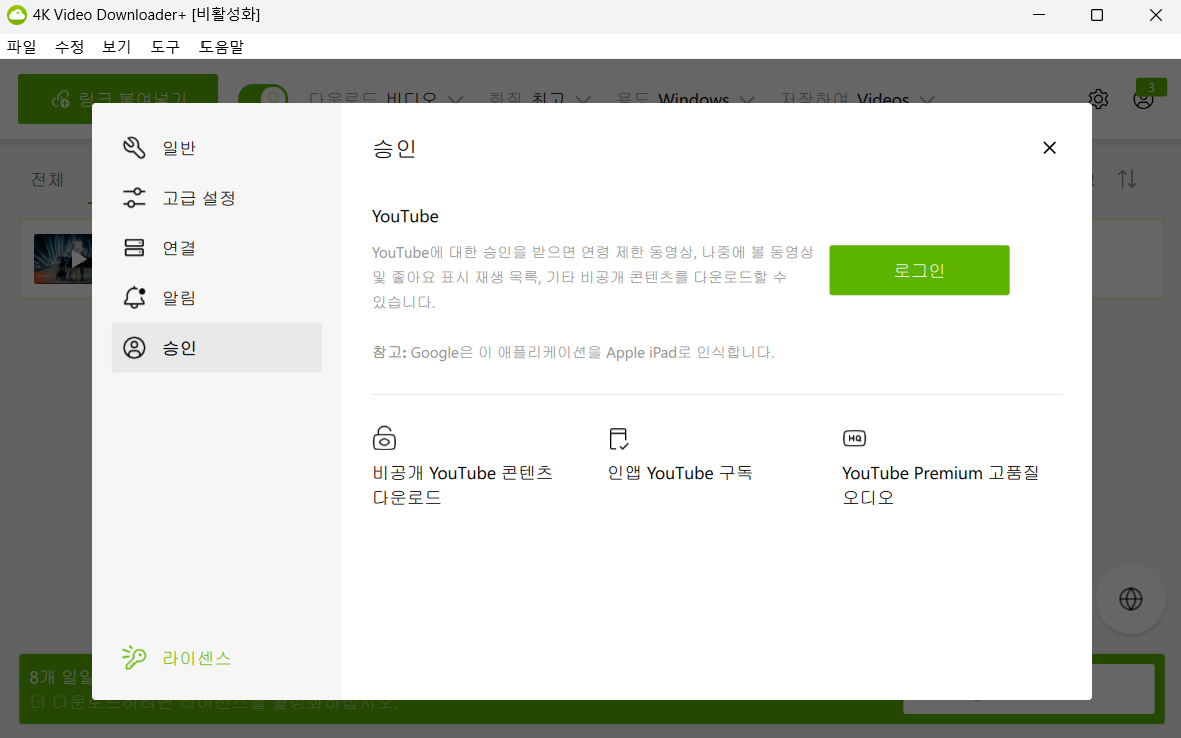Click the YouTube Premium 고품질 오디오 text
This screenshot has height=738, width=1181.
[x=940, y=485]
